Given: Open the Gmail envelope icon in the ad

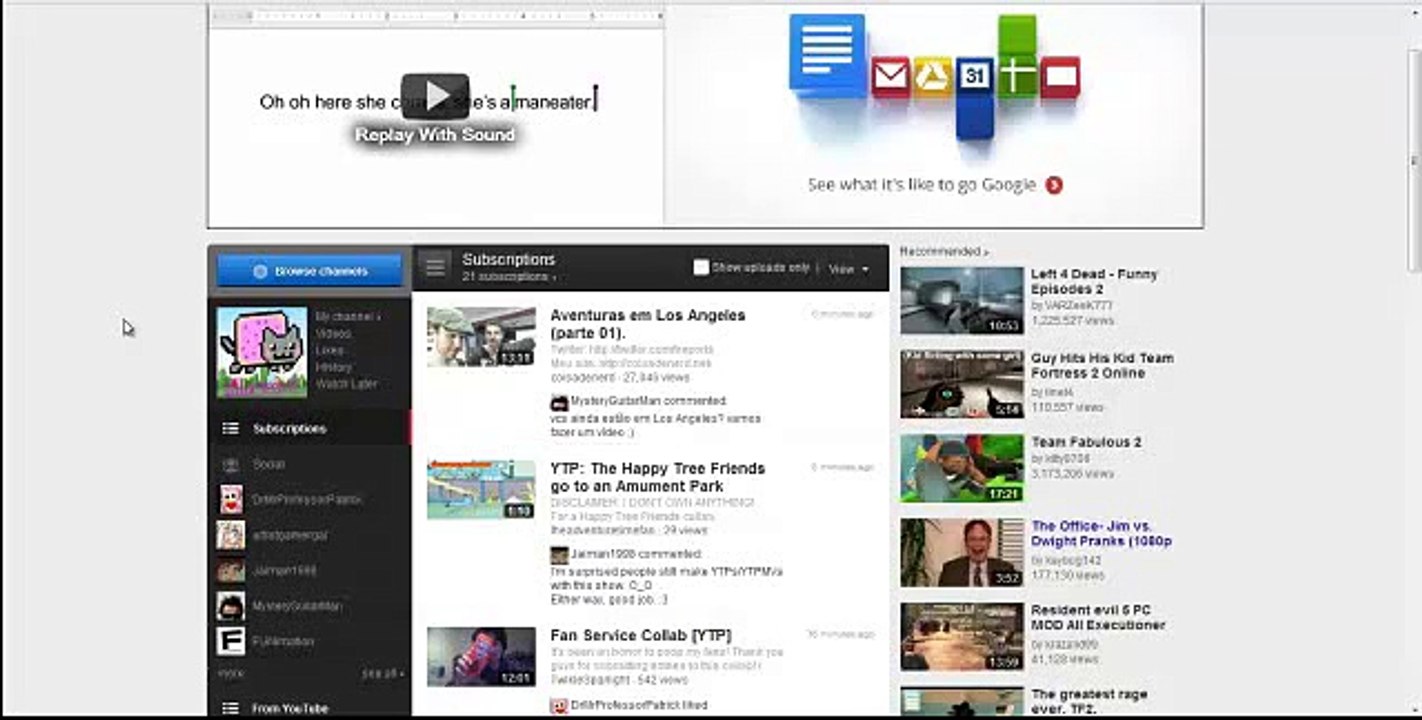Looking at the screenshot, I should [889, 76].
